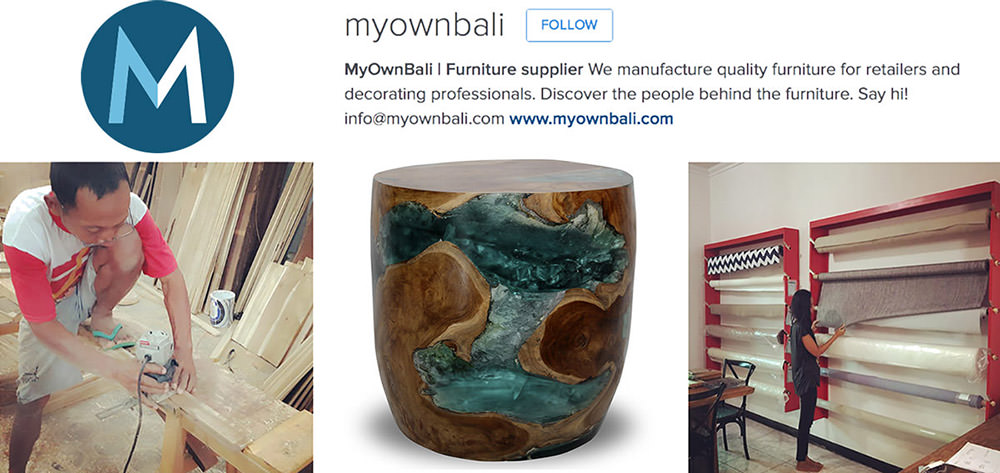Click the mug beside the wood planks
The height and width of the screenshot is (473, 1000).
[221, 309]
